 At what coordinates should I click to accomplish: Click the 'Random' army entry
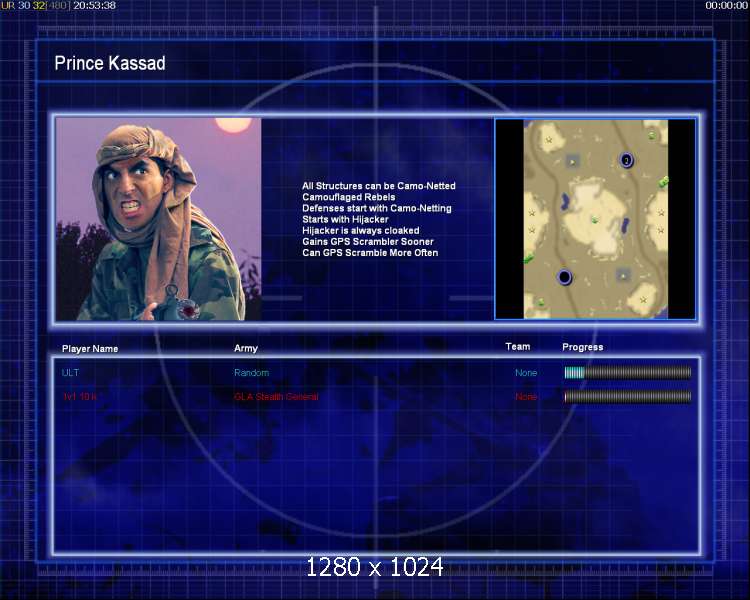coord(252,372)
